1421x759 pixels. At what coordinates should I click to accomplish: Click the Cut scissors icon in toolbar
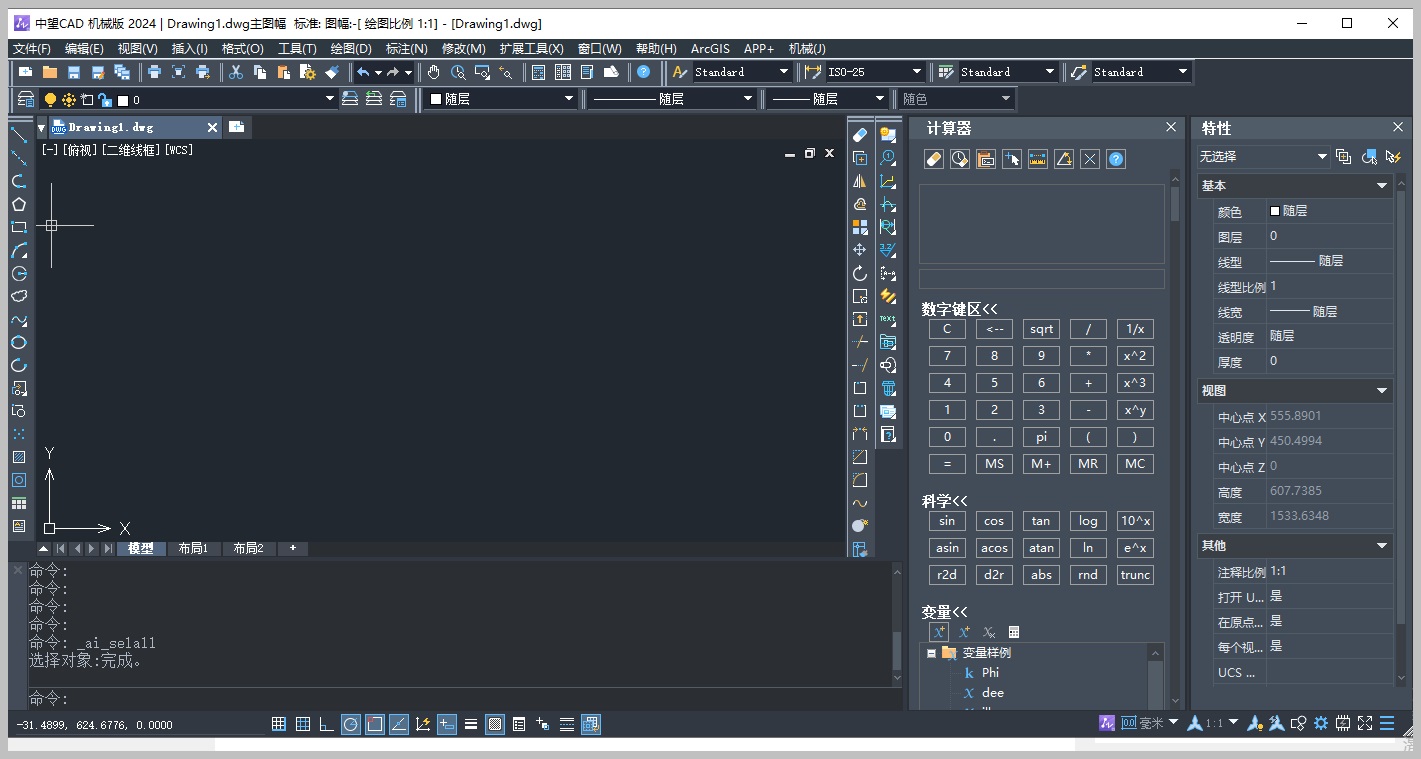(x=236, y=72)
